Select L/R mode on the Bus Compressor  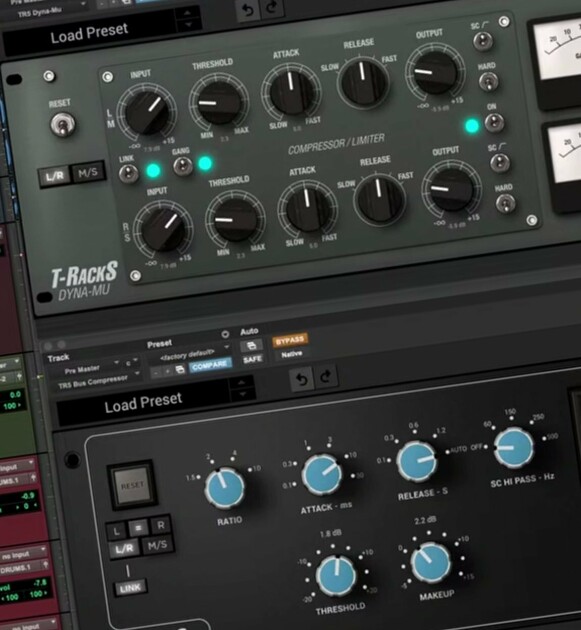[x=124, y=548]
